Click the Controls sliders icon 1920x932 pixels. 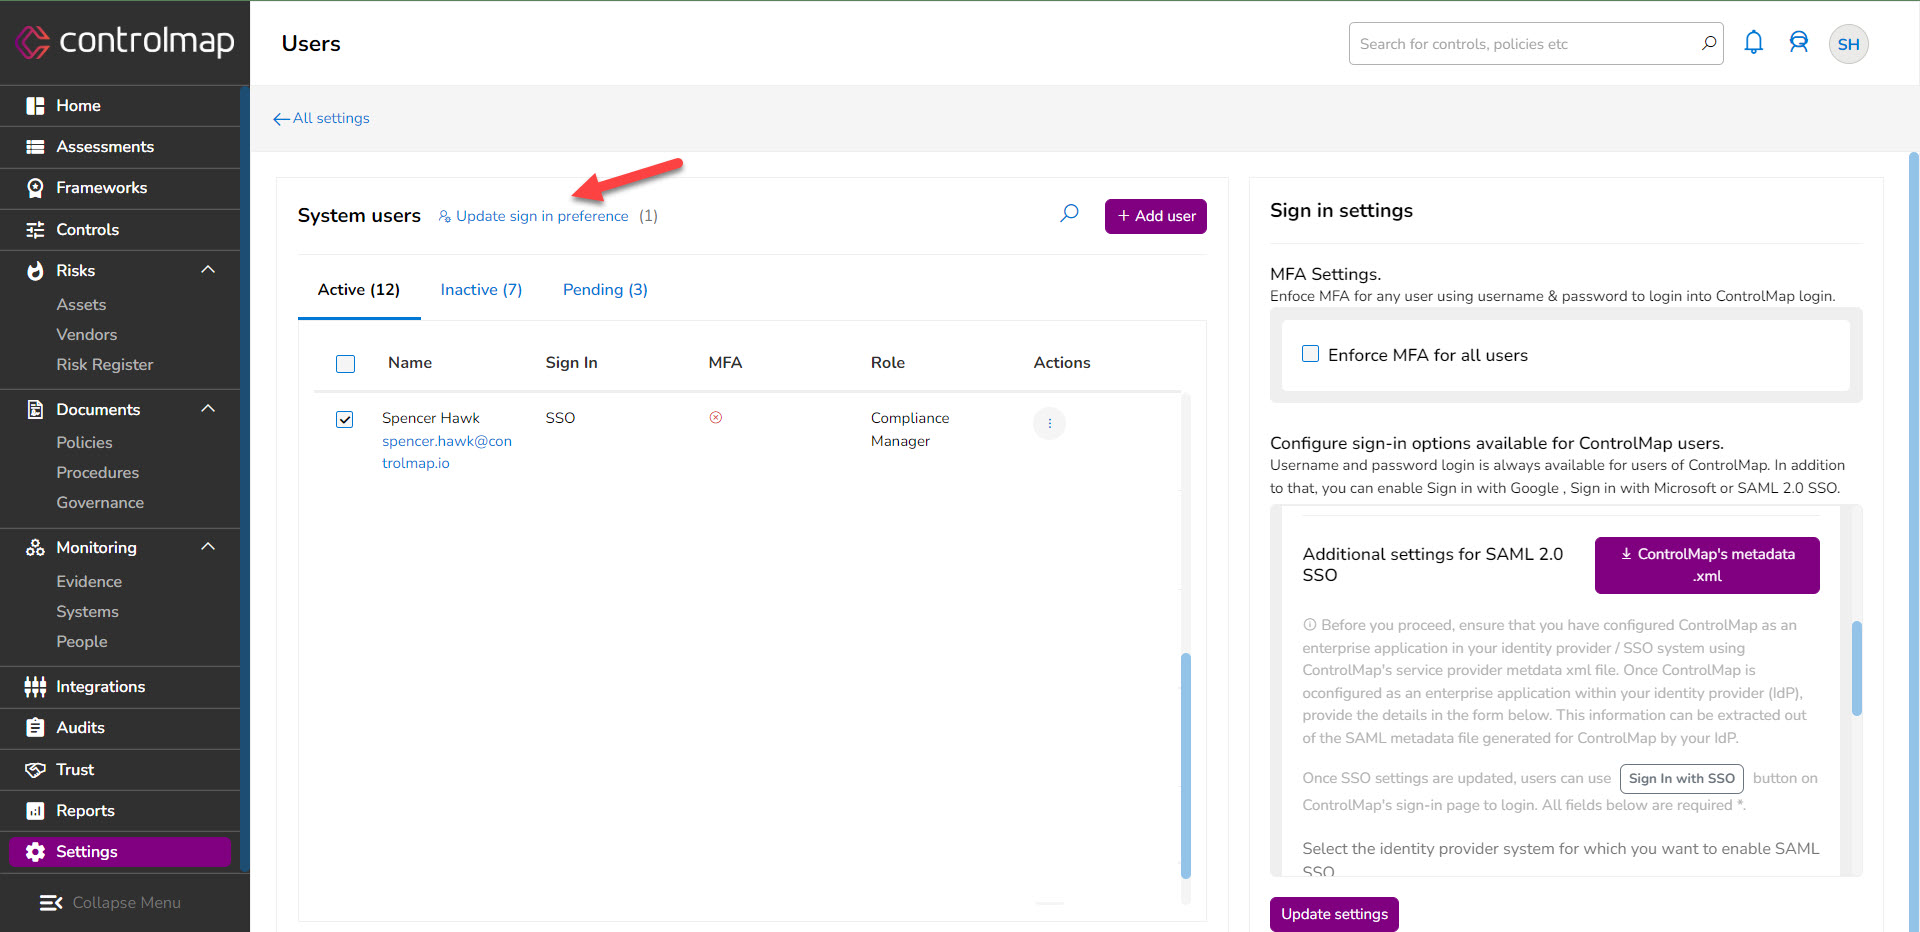pos(35,230)
